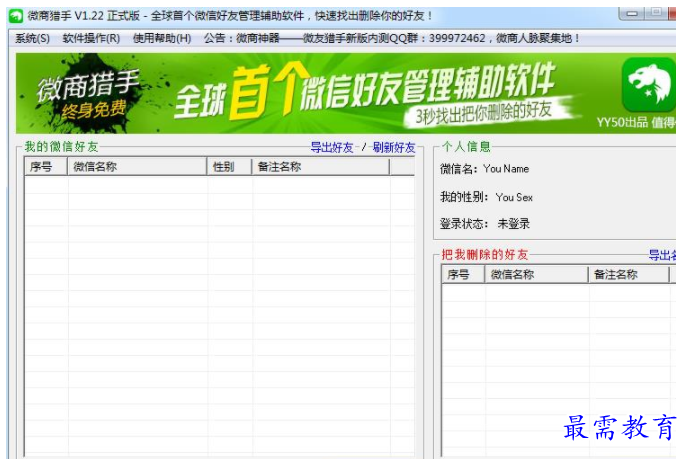Click the 我的微信好友 group label

[x=61, y=147]
